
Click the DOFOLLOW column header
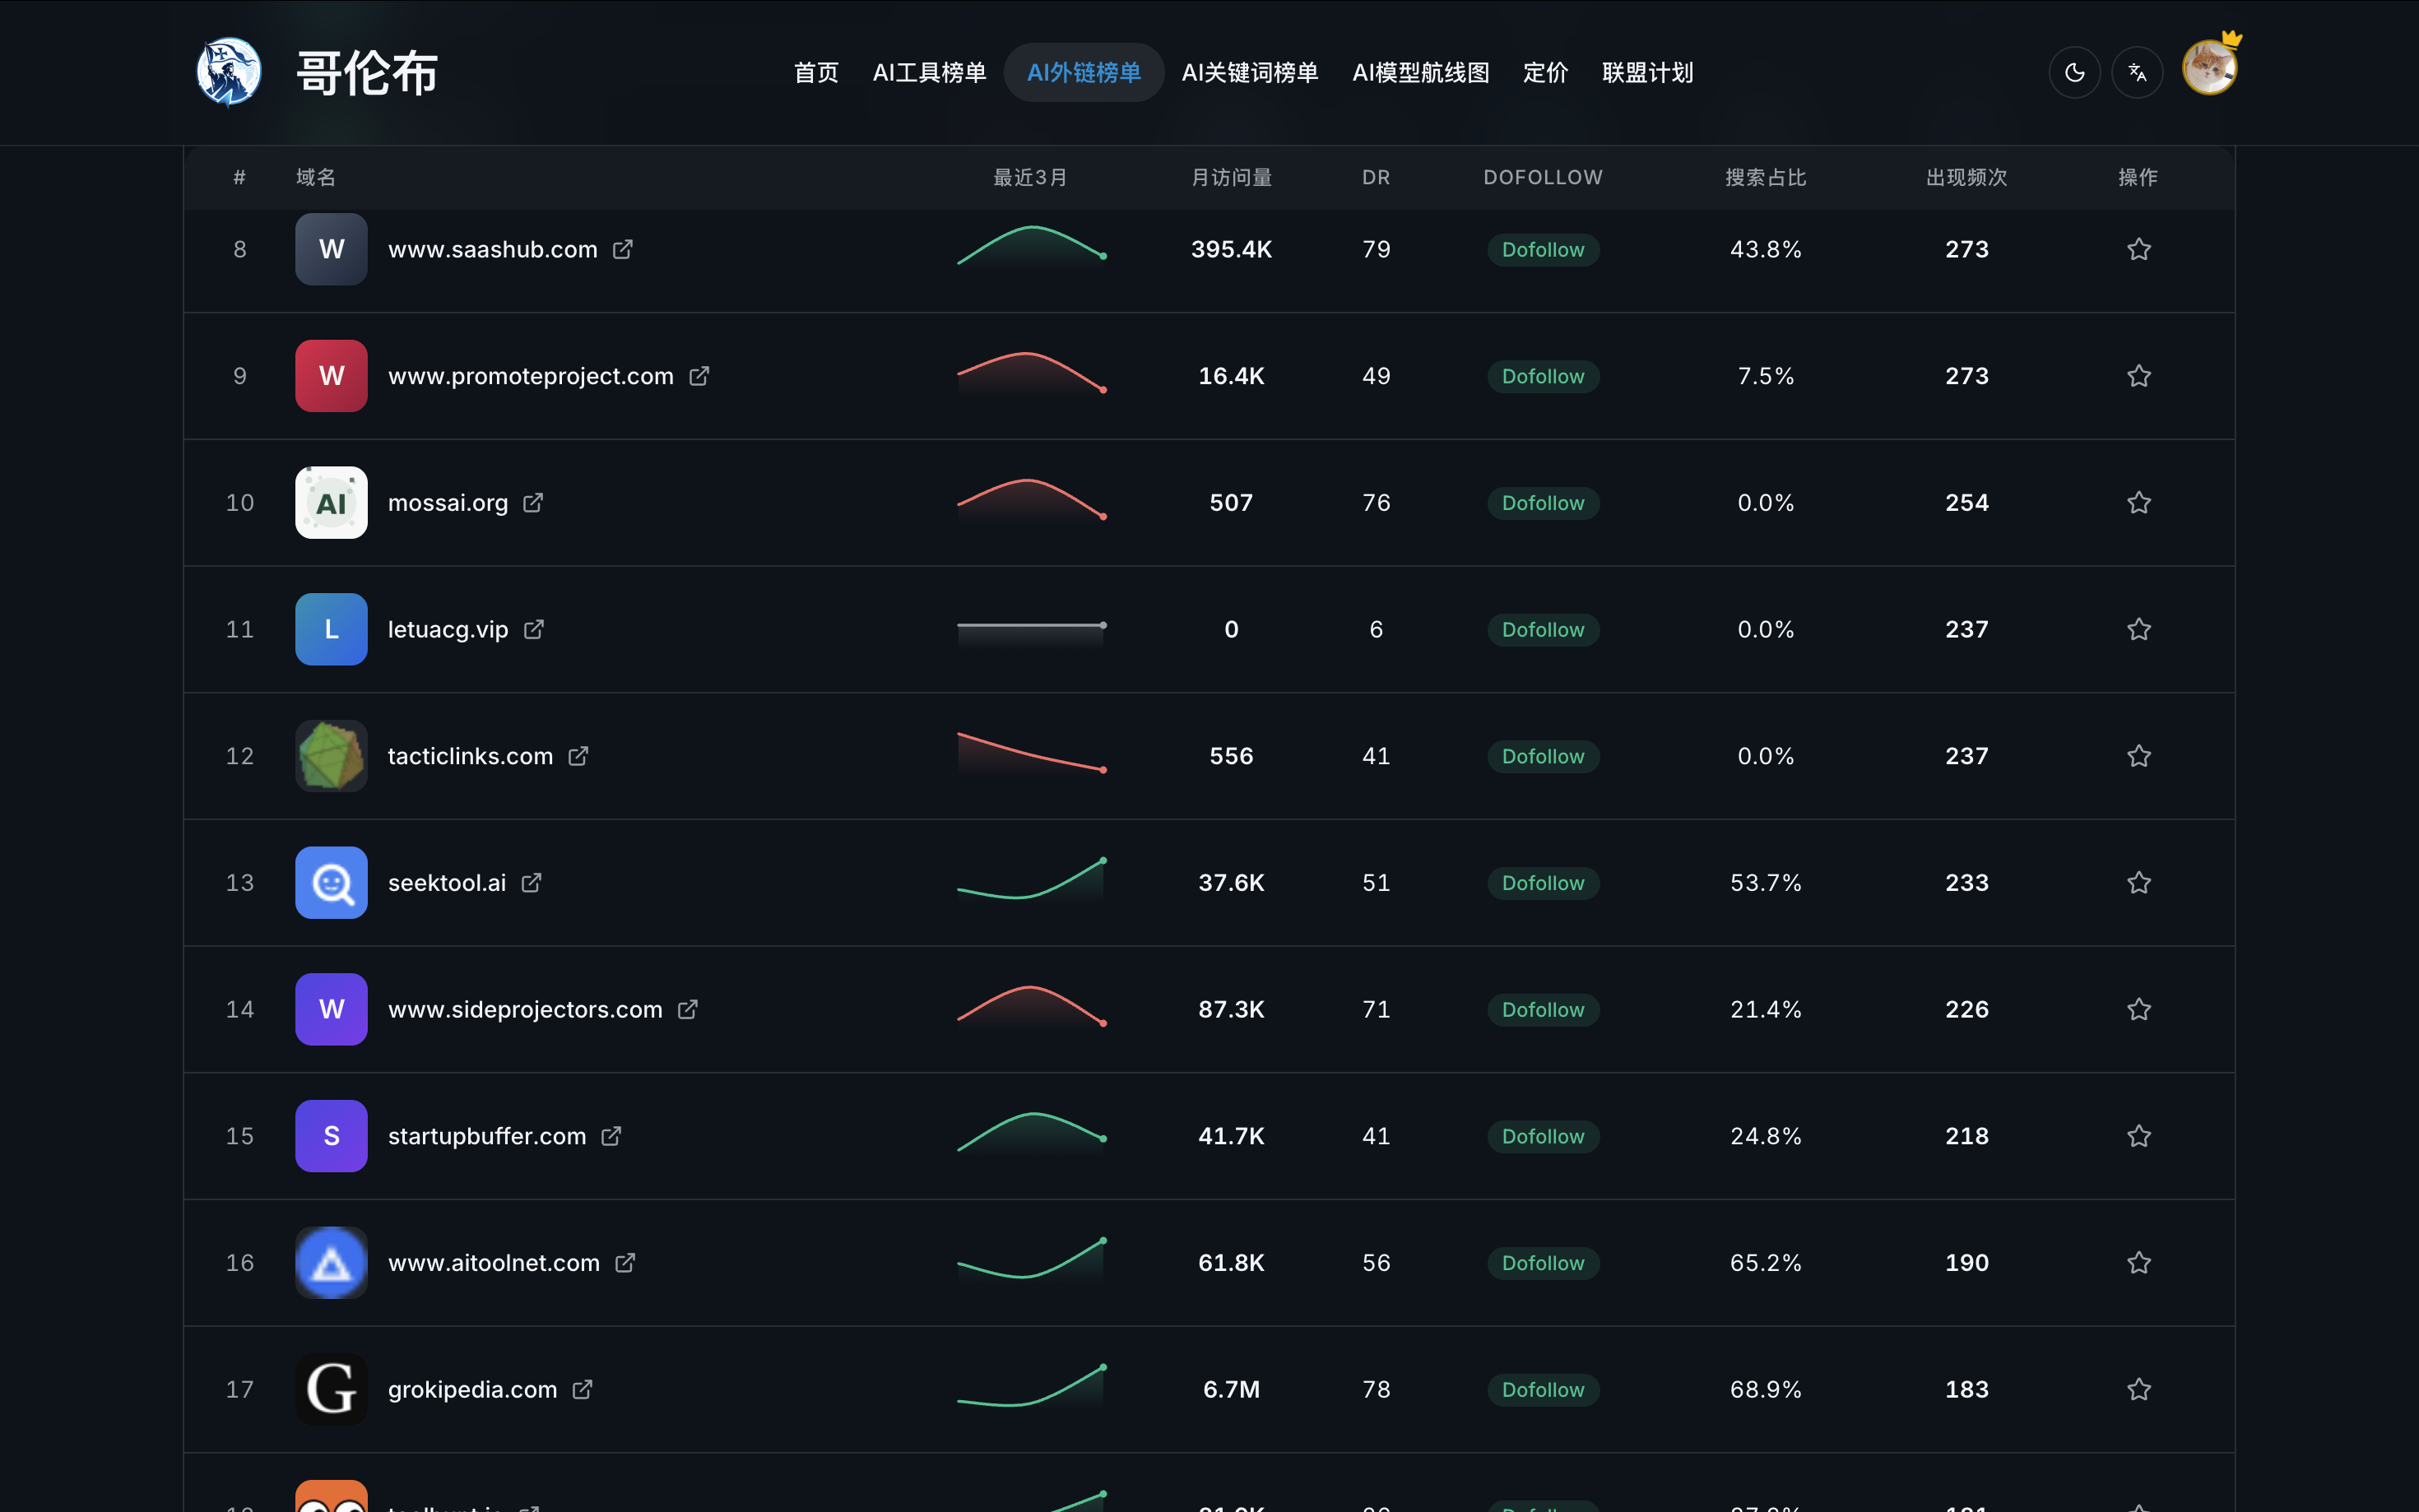pyautogui.click(x=1543, y=177)
